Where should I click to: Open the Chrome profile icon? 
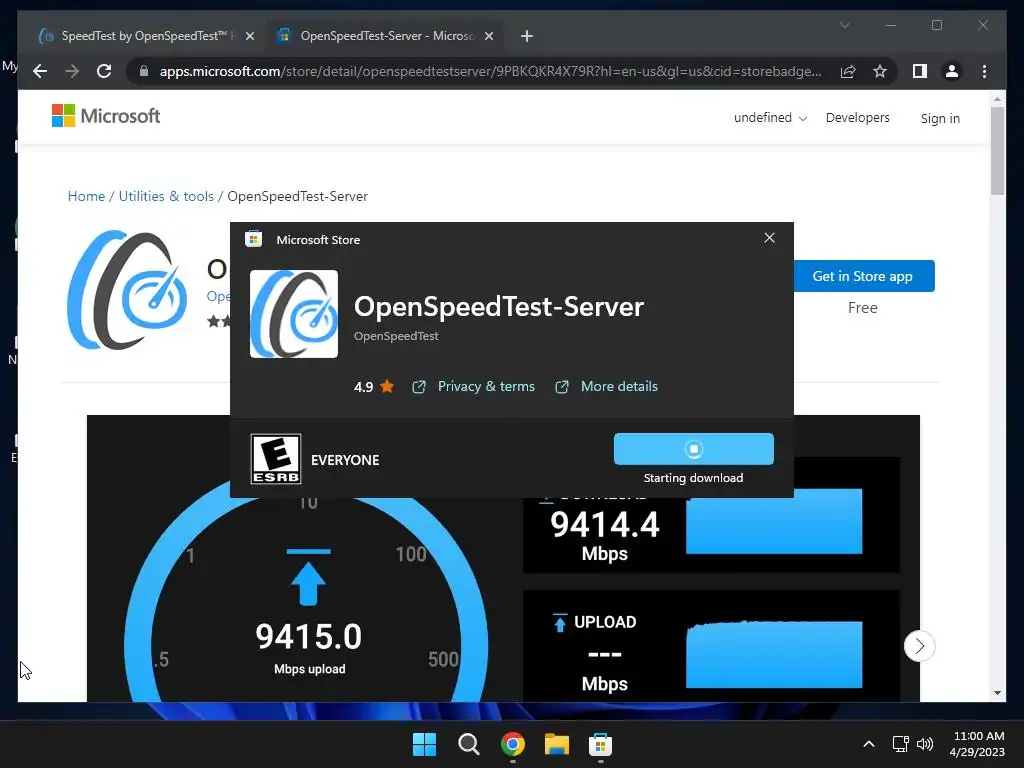point(952,71)
